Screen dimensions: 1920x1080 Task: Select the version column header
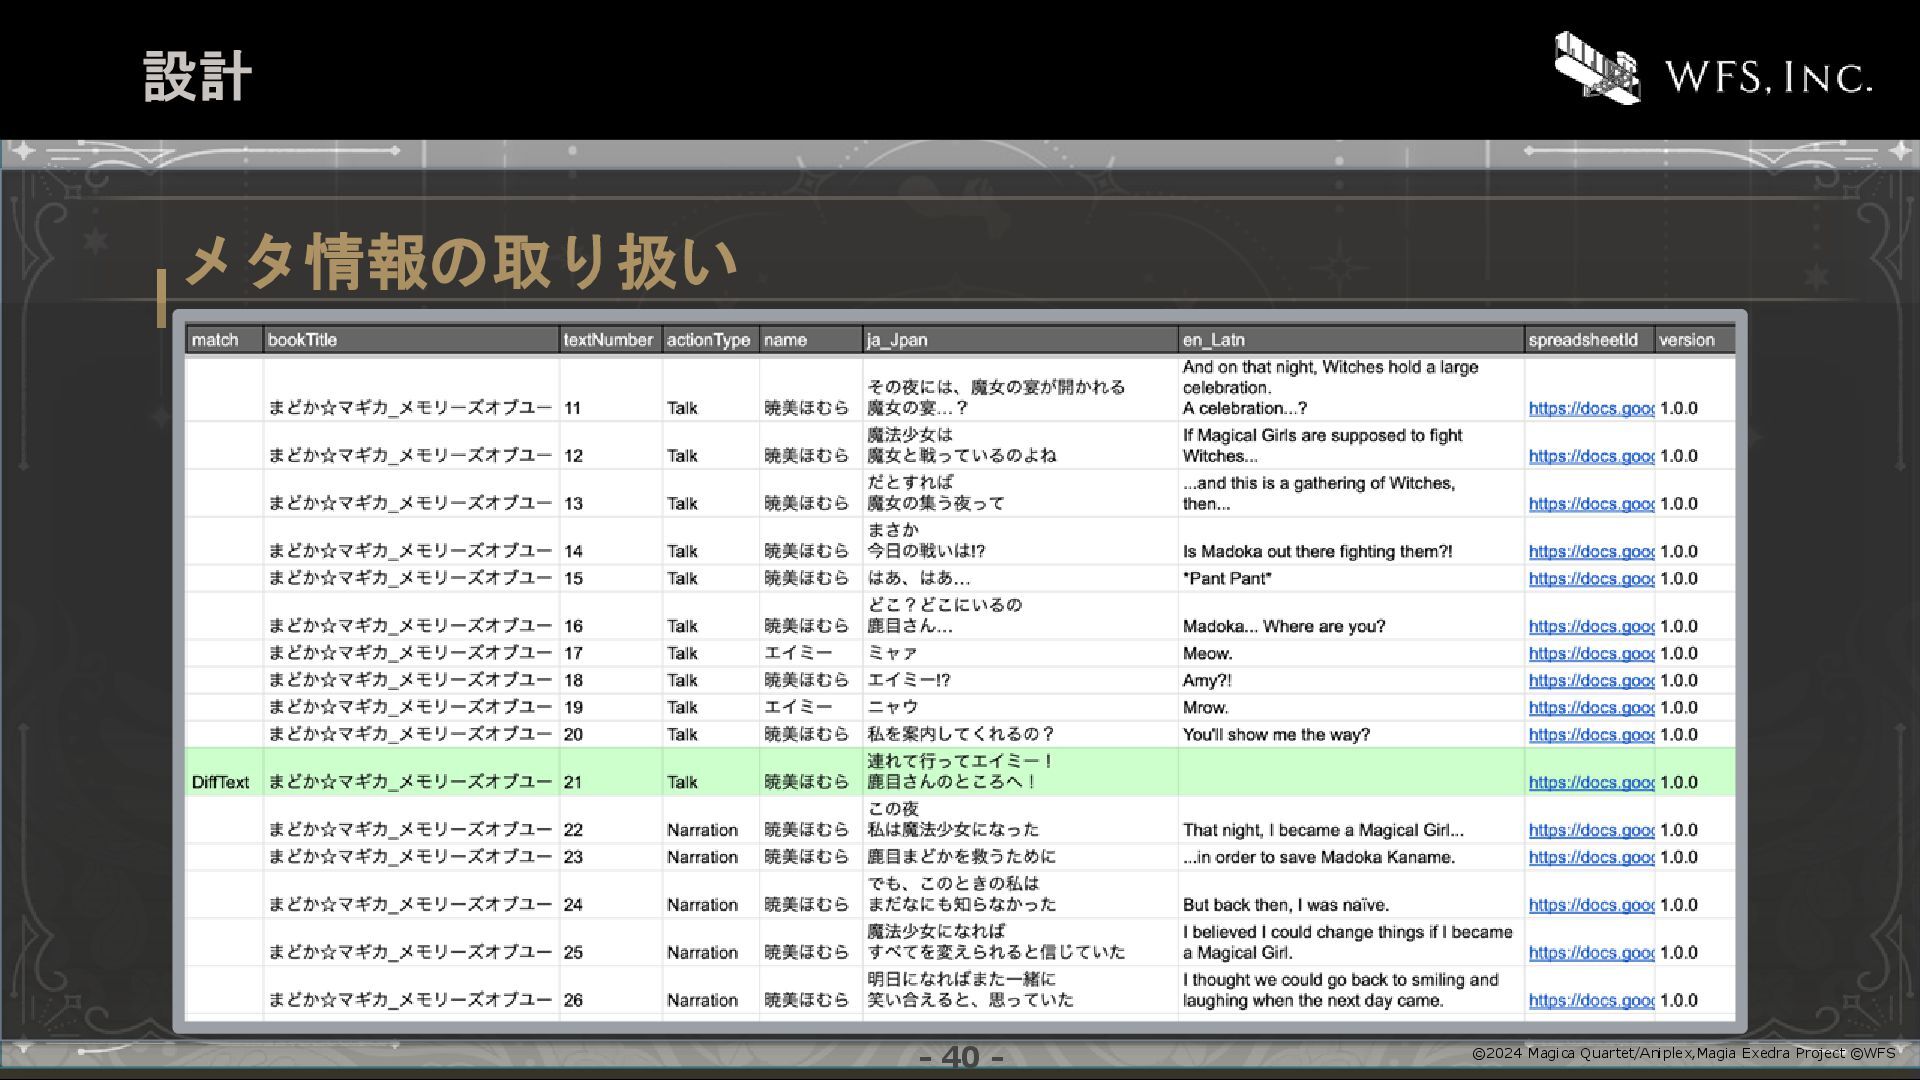(1695, 340)
